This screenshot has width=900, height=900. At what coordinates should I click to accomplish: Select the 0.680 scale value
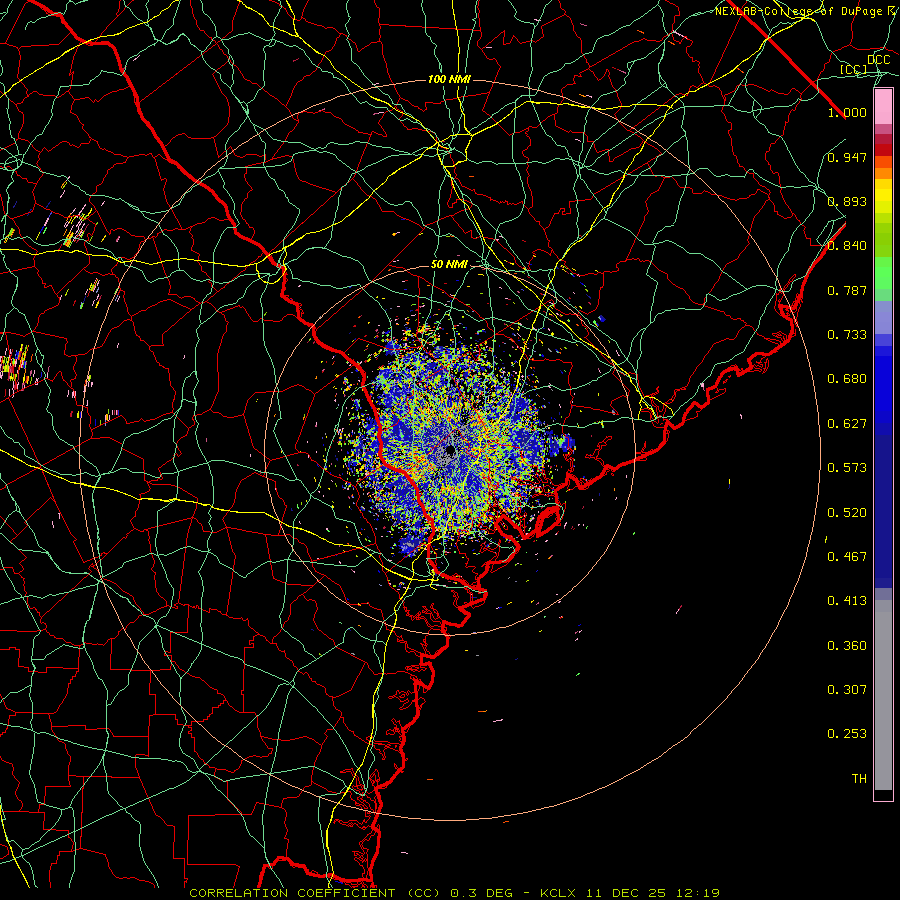[847, 379]
